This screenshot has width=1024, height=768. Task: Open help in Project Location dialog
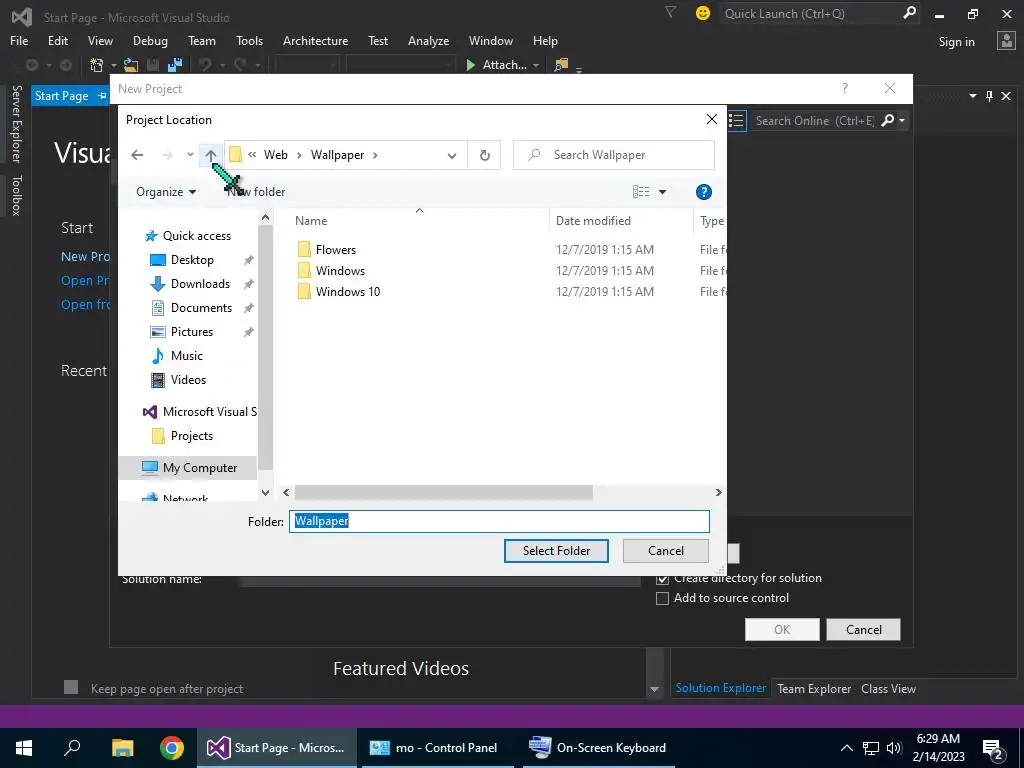(x=703, y=192)
